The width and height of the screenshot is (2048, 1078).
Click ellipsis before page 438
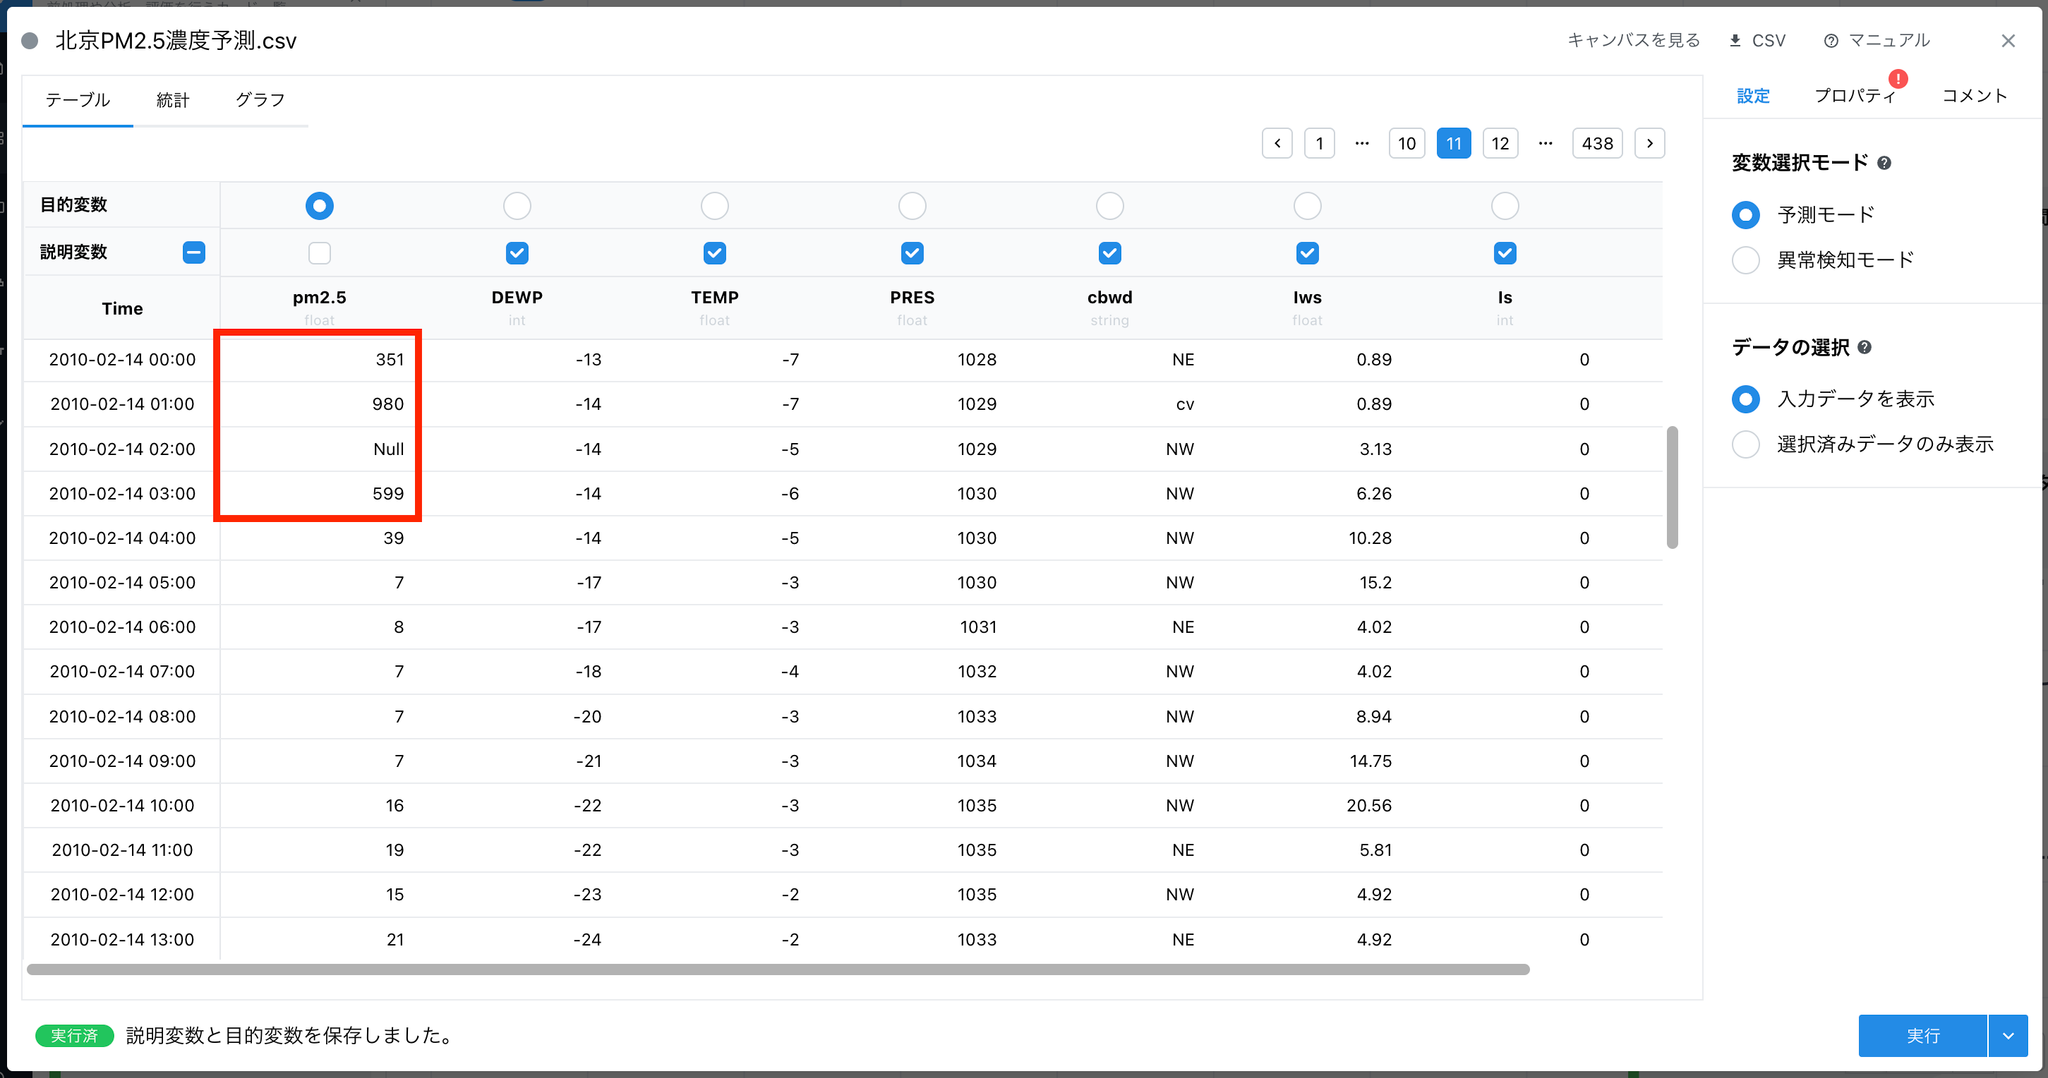(1546, 143)
